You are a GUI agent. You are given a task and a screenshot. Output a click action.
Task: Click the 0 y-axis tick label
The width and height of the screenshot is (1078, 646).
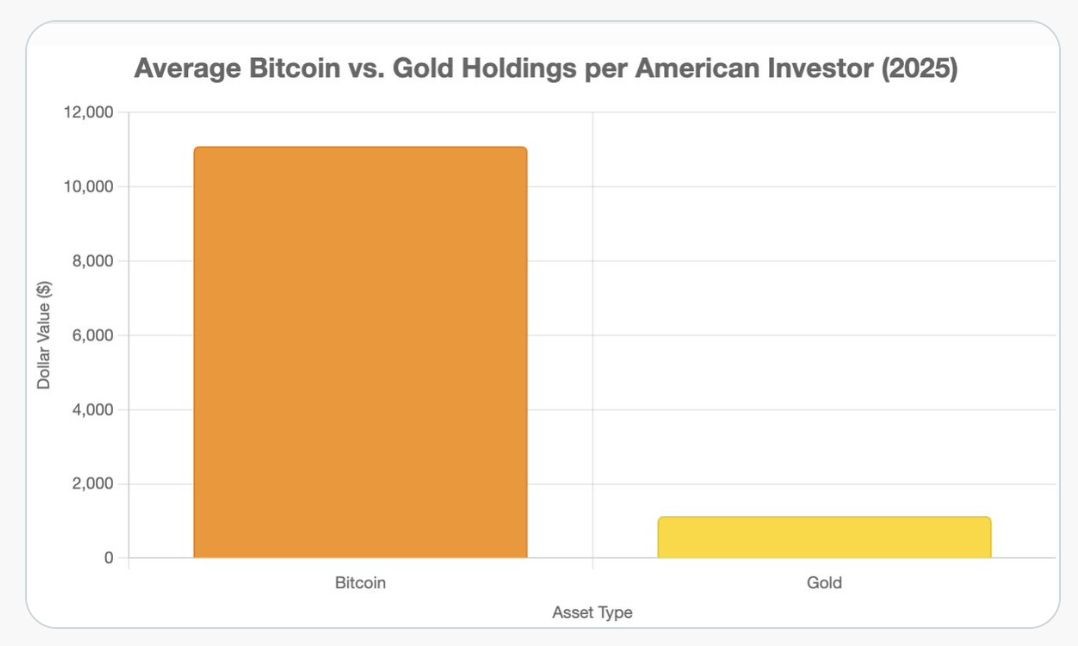[109, 558]
